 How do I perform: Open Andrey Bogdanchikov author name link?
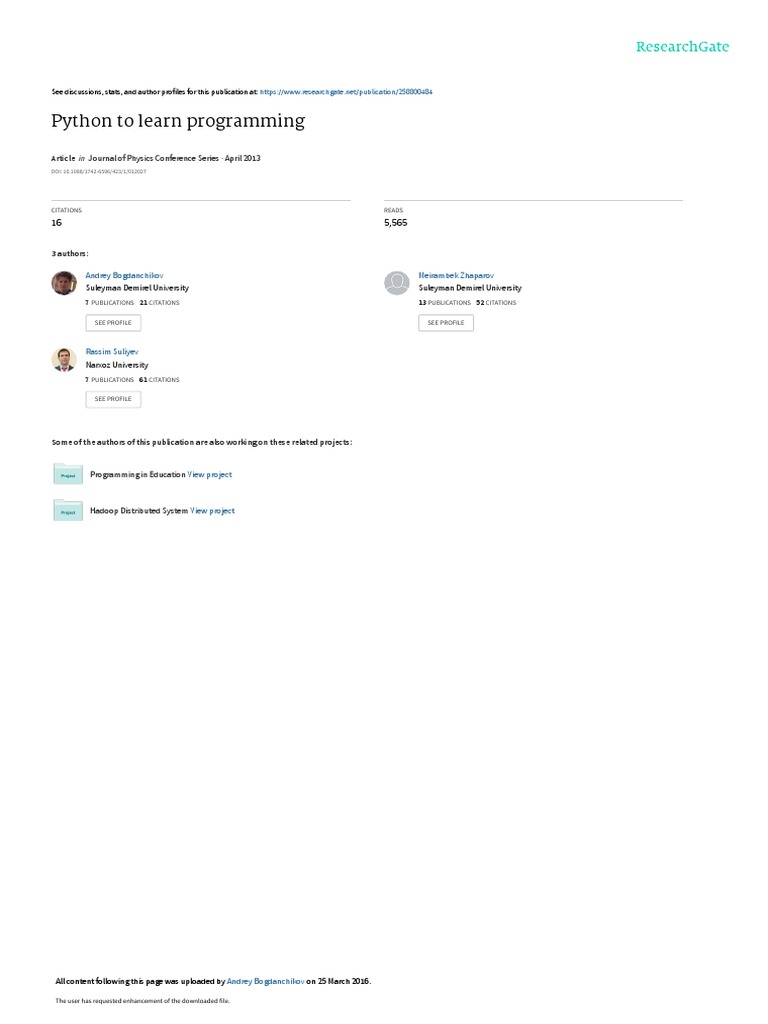tap(124, 276)
